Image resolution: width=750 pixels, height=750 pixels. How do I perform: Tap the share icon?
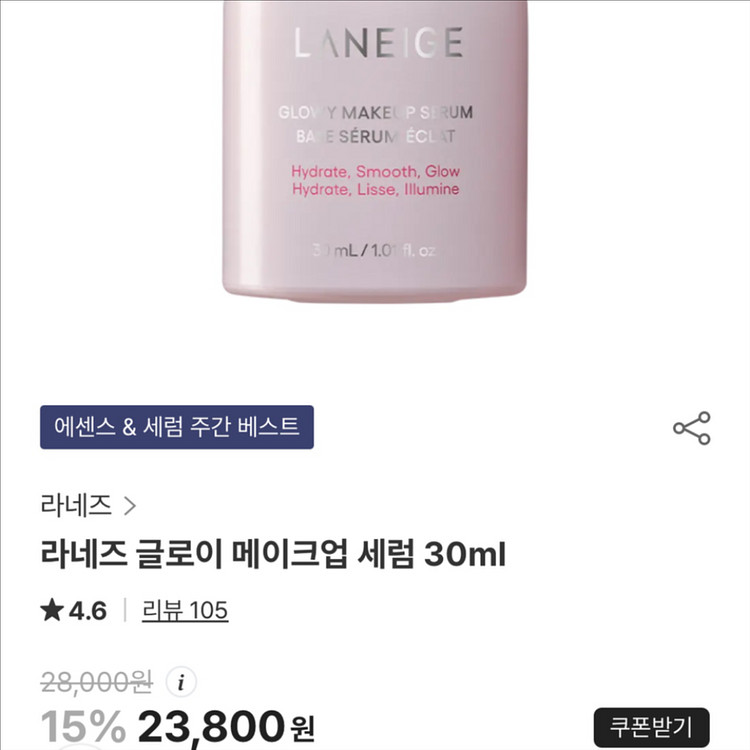click(692, 428)
